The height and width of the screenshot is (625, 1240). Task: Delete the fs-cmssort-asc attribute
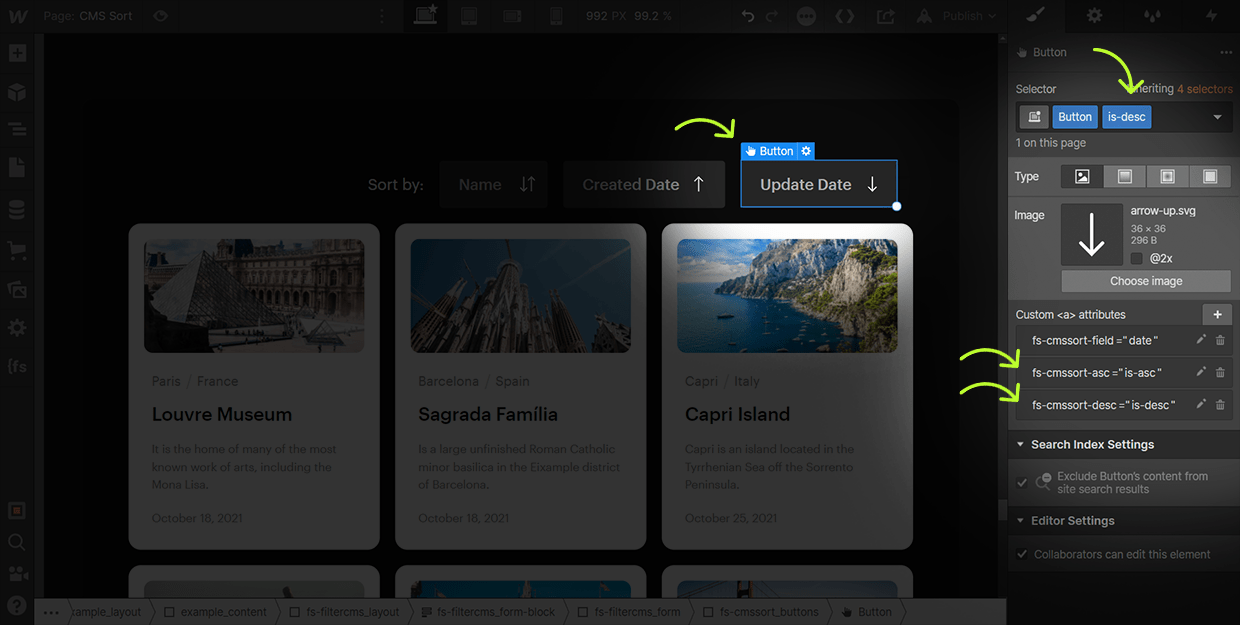pos(1220,373)
